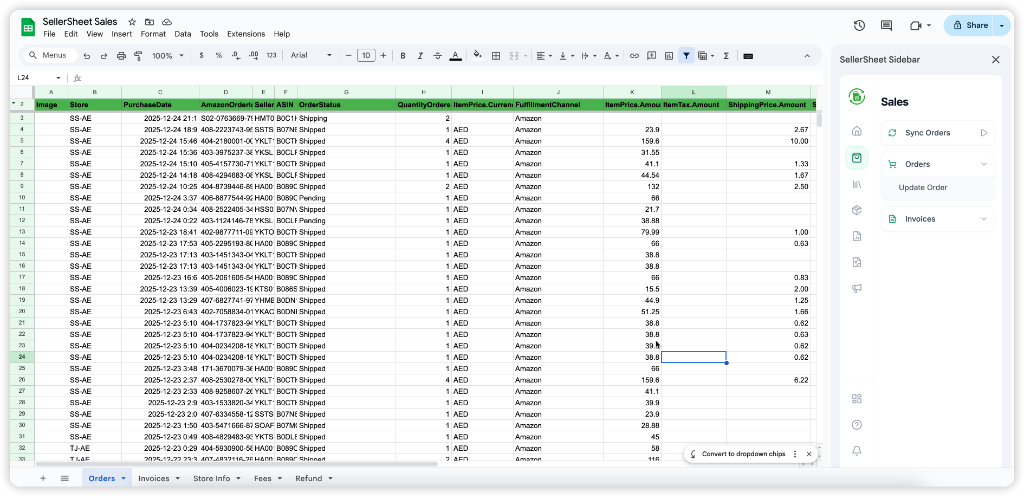Star the SellerSheet Sales document
This screenshot has height=496, width=1024.
(132, 22)
